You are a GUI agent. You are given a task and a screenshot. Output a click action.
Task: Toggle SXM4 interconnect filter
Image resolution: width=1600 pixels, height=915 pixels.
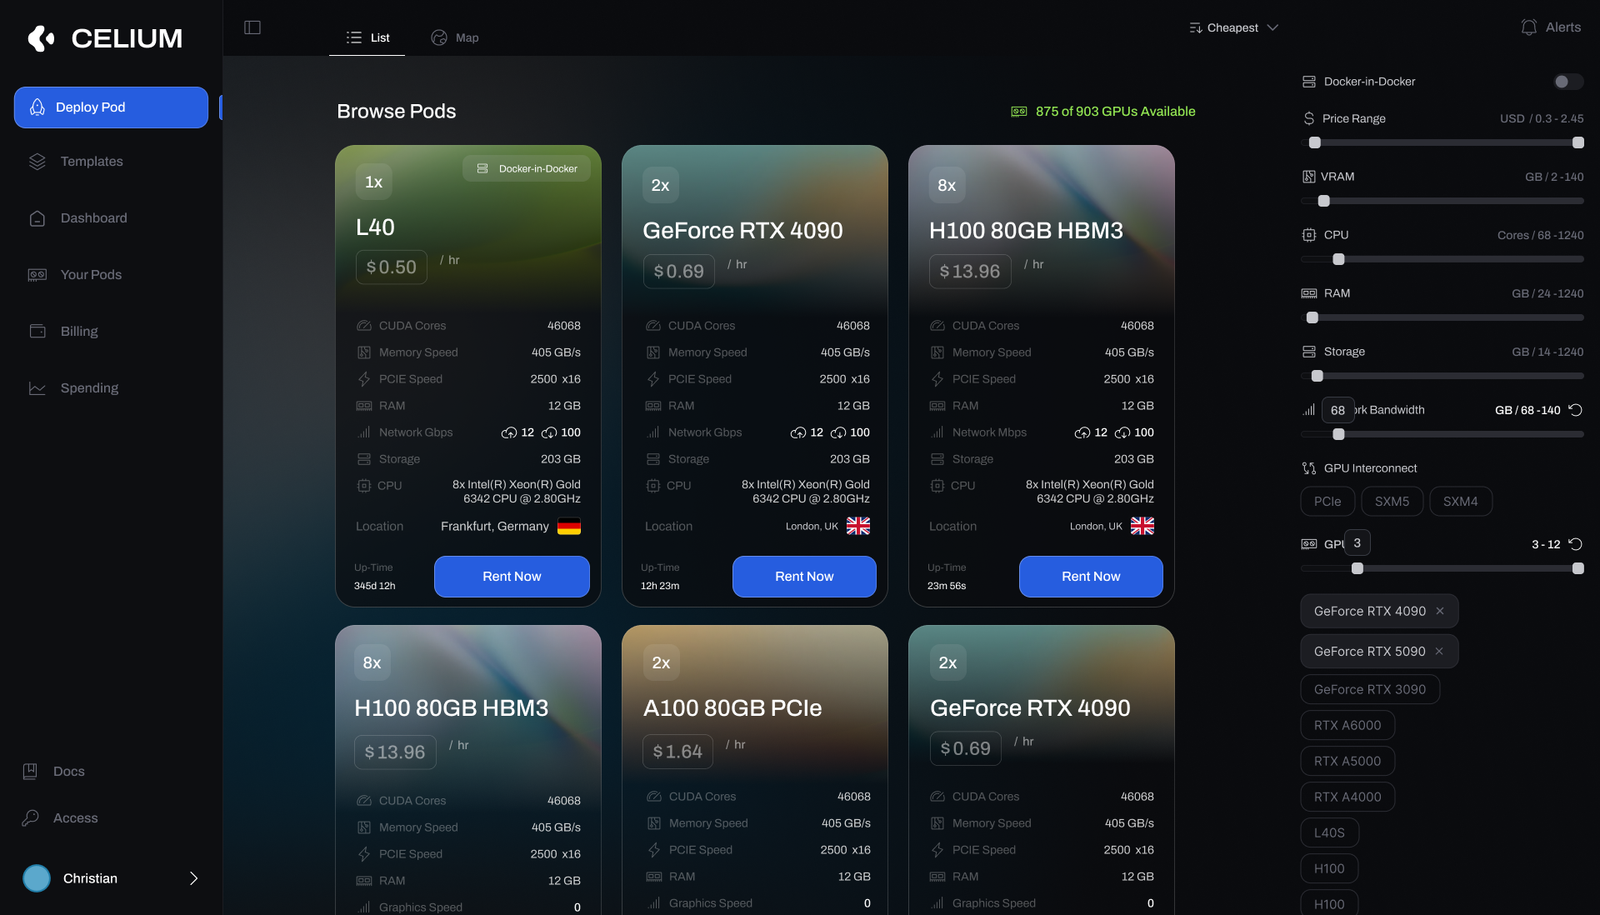pos(1460,501)
